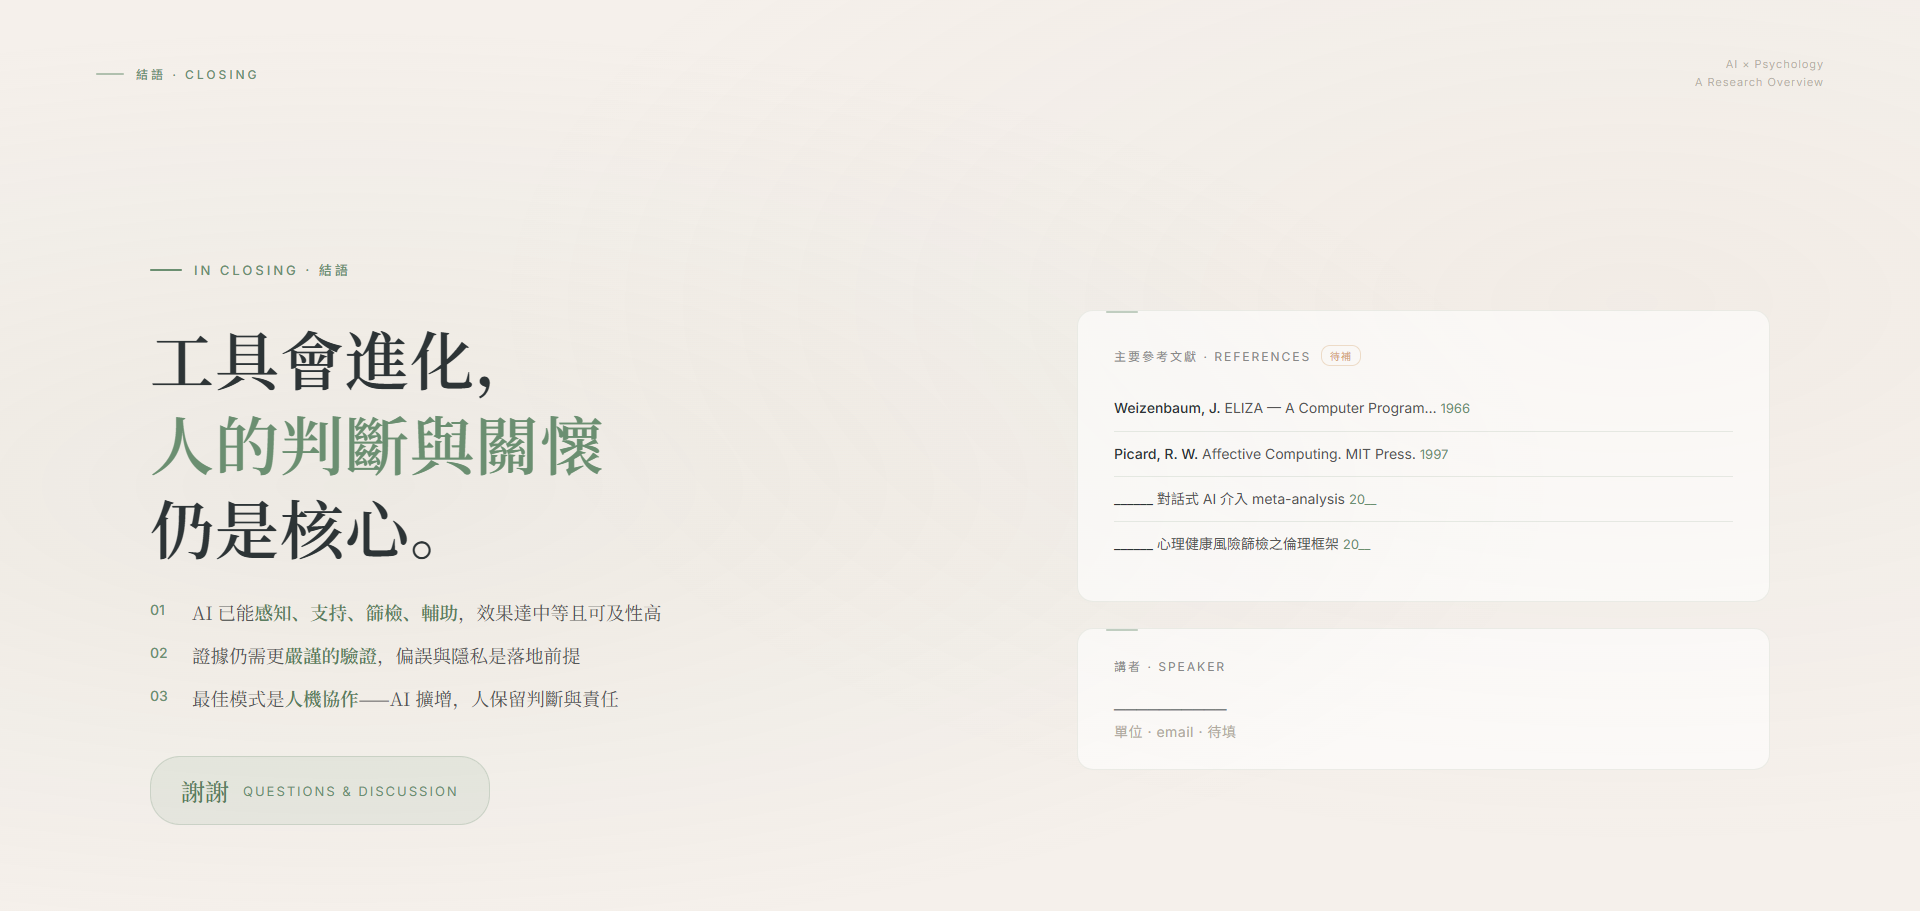Screen dimensions: 1920x911
Task: Click the 單位 · email · 待填 line
Action: tap(1175, 732)
